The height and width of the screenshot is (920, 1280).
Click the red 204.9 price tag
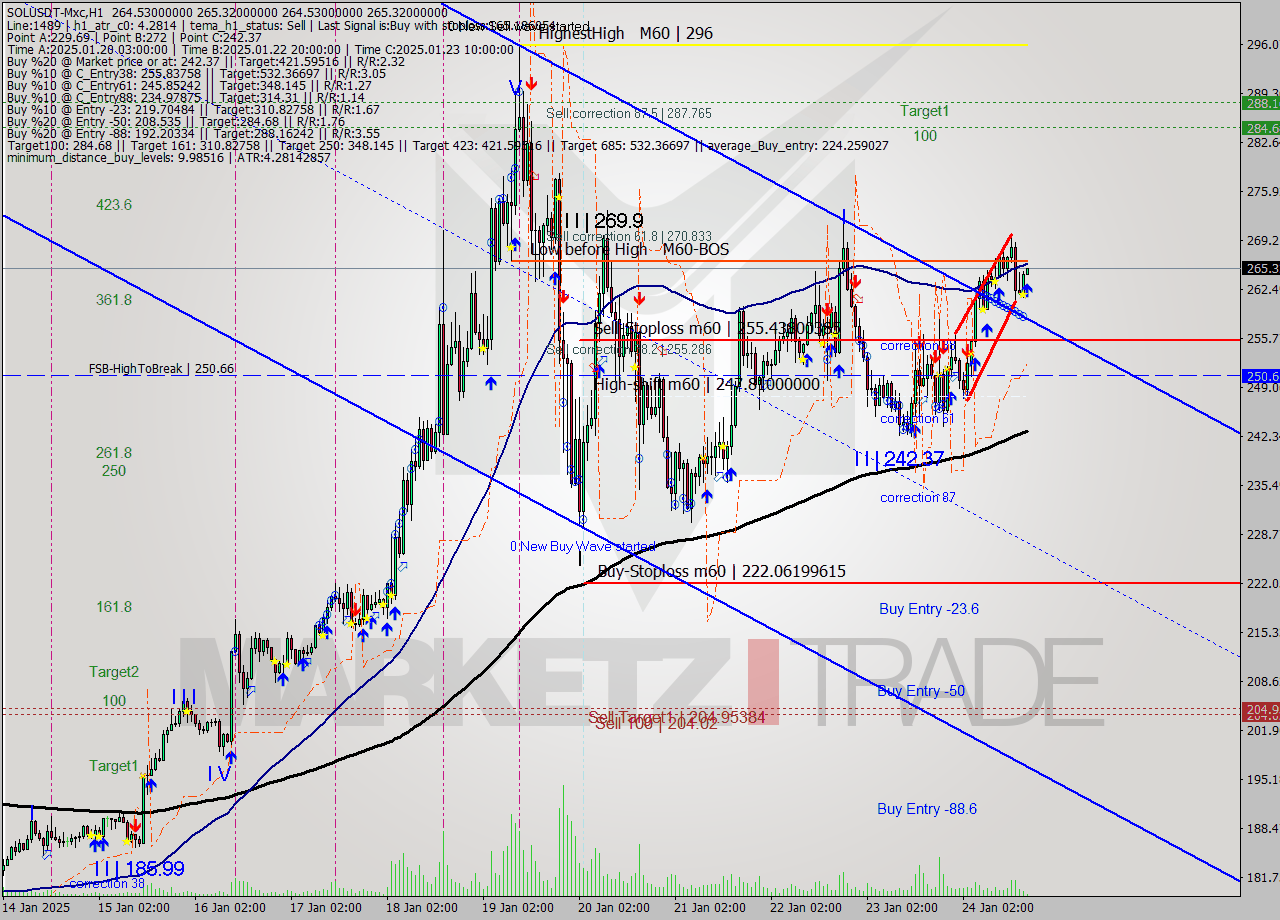pyautogui.click(x=1260, y=708)
